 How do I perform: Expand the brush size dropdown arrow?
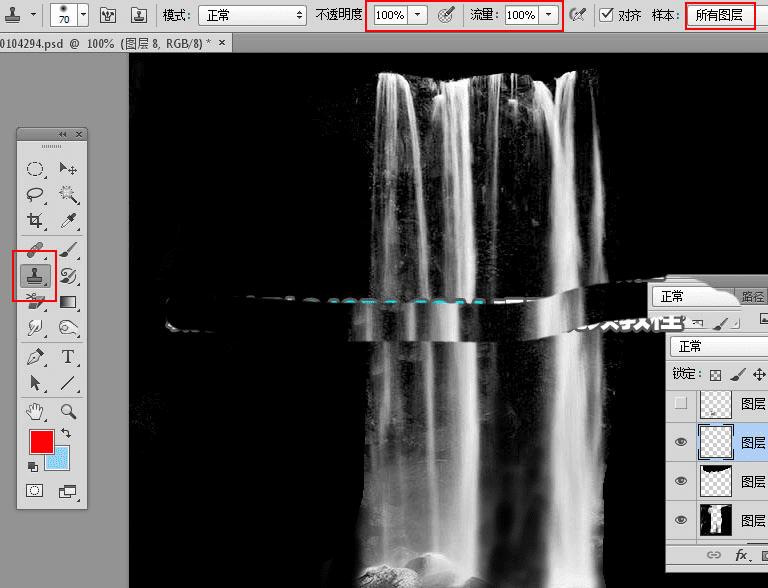(83, 15)
